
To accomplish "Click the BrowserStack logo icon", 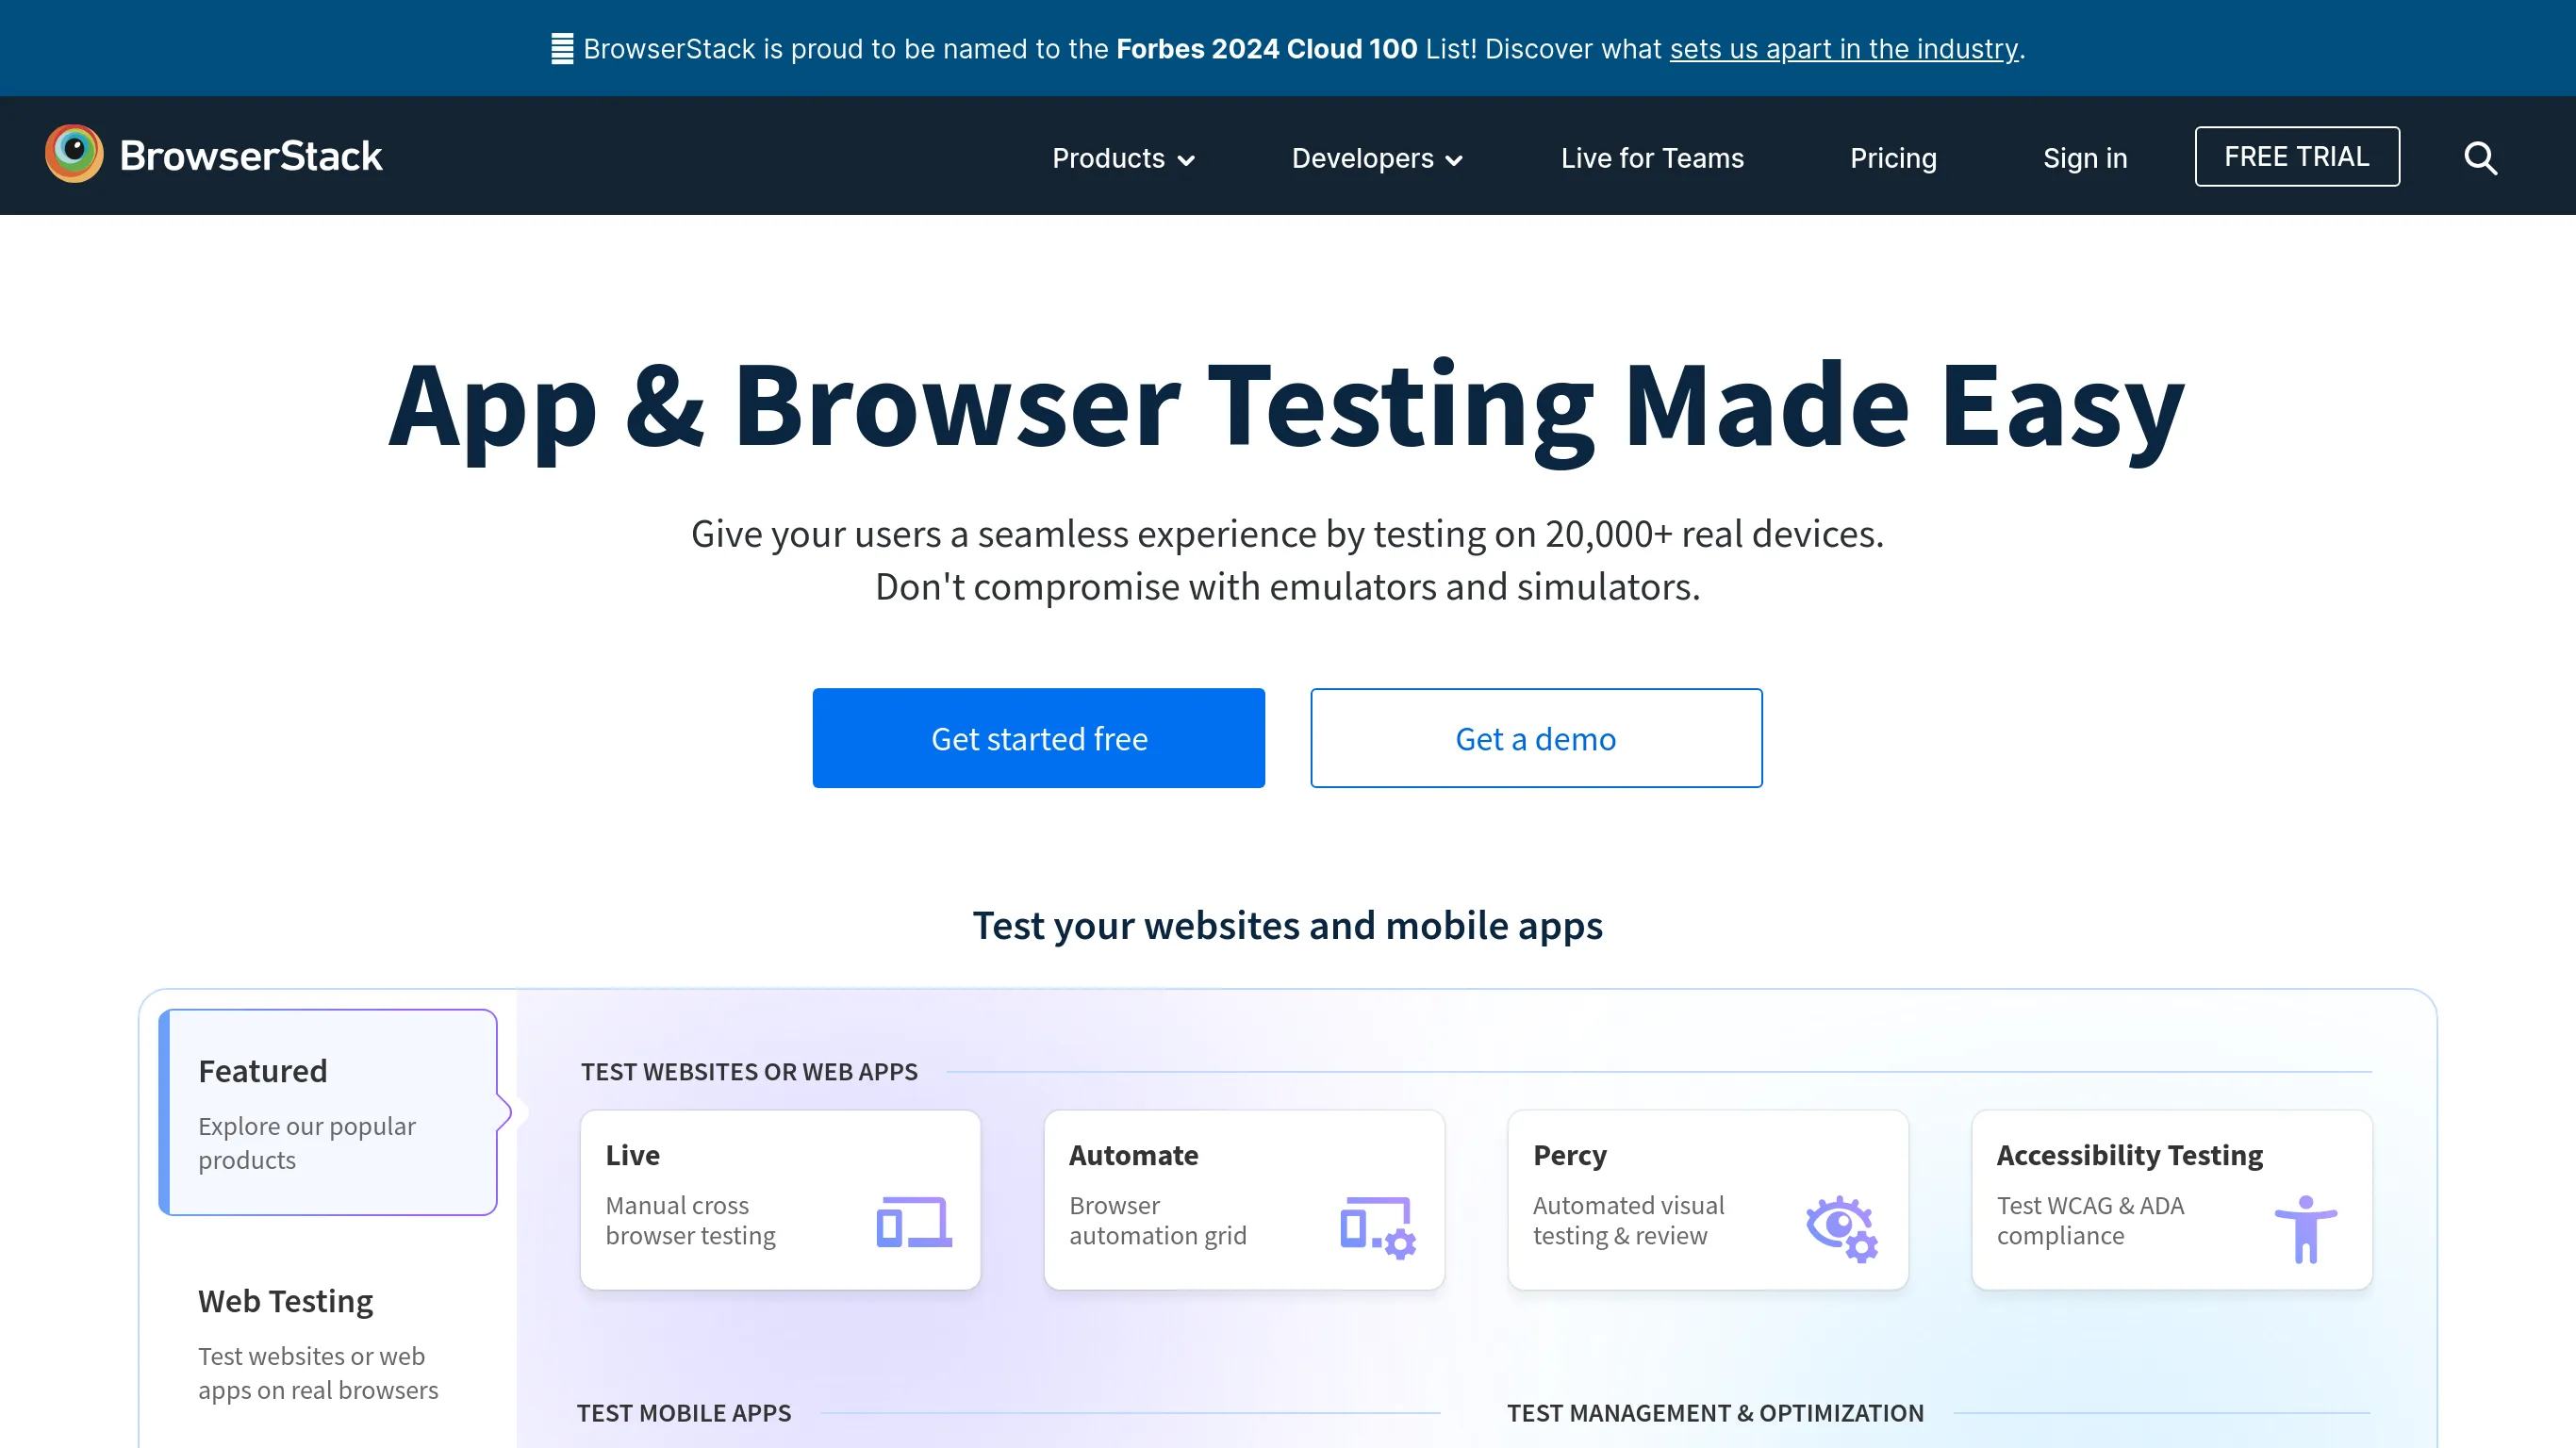I will click(71, 156).
